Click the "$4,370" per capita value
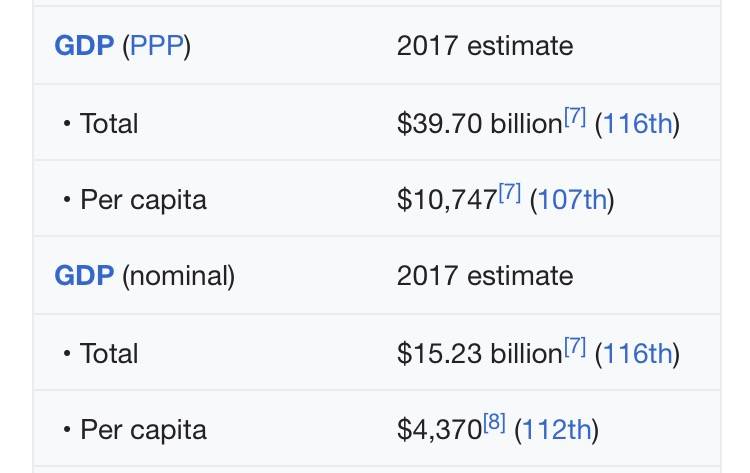The image size is (750, 473). coord(438,430)
